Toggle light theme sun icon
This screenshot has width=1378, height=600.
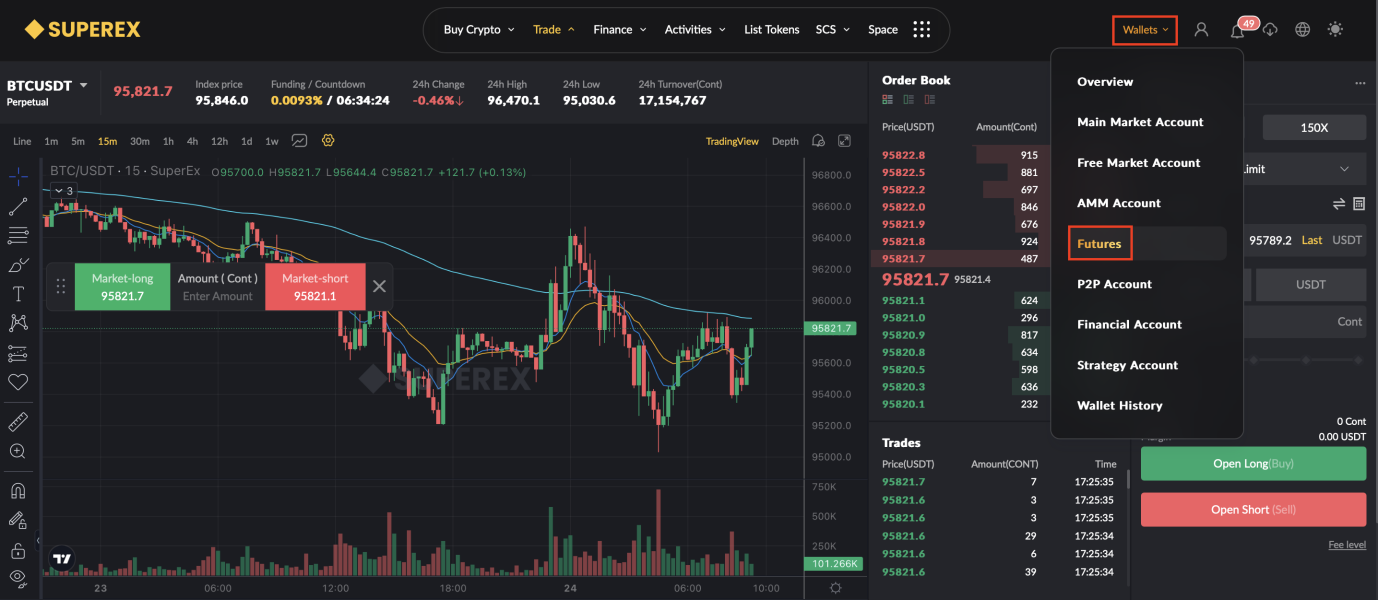click(1335, 30)
